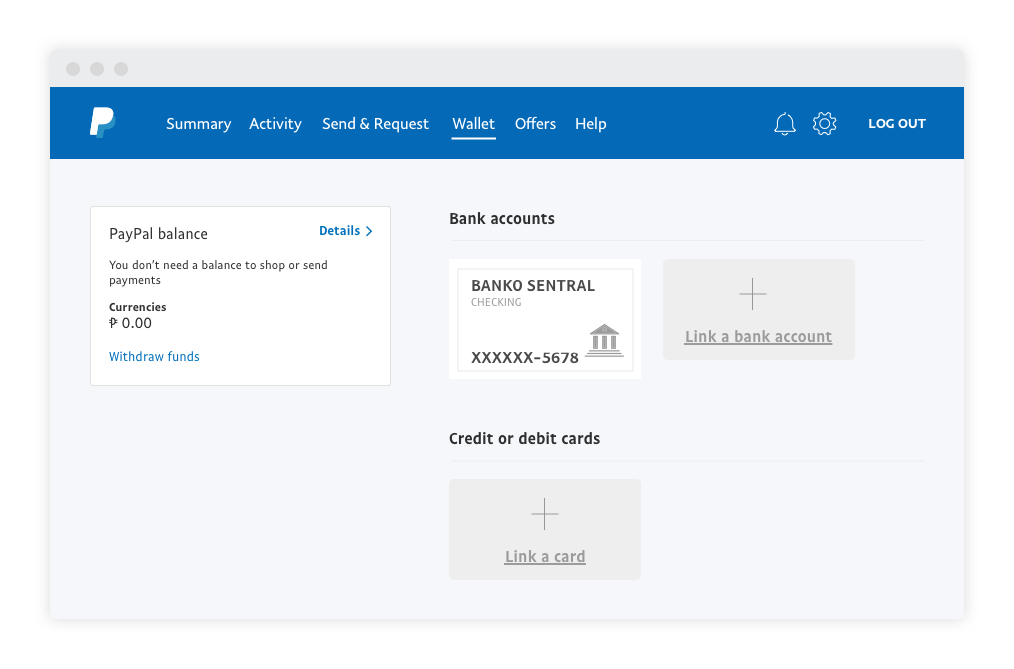This screenshot has height=669, width=1014.
Task: Click the plus icon above Link a bank account
Action: coord(752,294)
